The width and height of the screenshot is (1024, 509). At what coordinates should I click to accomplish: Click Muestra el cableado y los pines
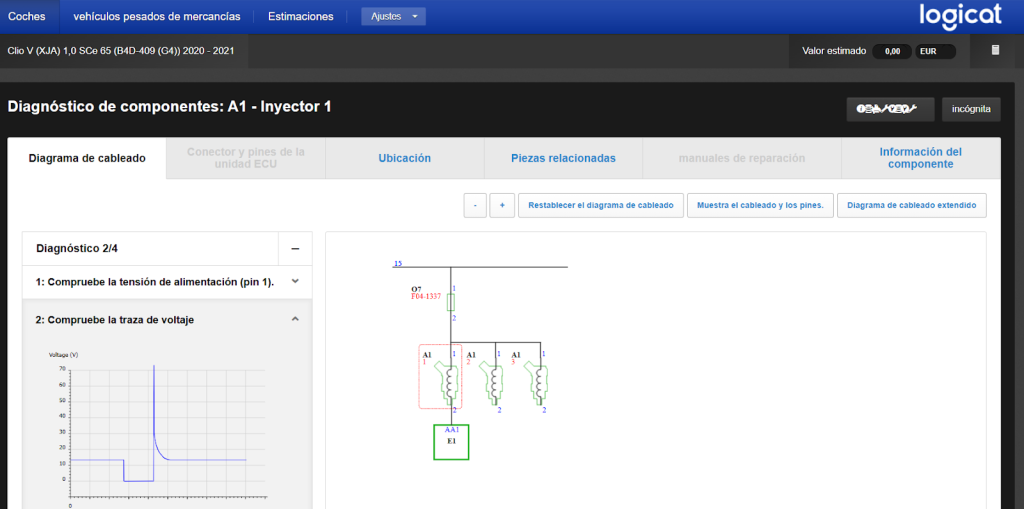click(760, 205)
